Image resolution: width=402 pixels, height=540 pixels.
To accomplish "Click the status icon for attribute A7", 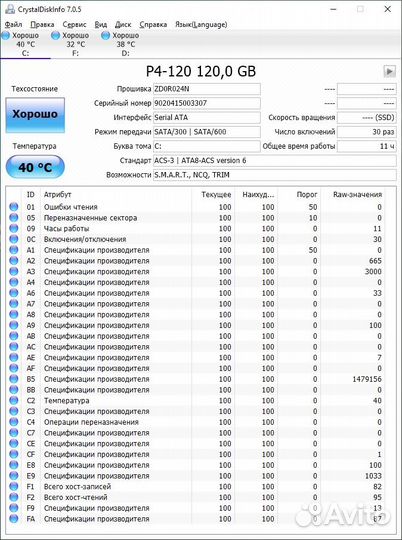I will click(14, 303).
